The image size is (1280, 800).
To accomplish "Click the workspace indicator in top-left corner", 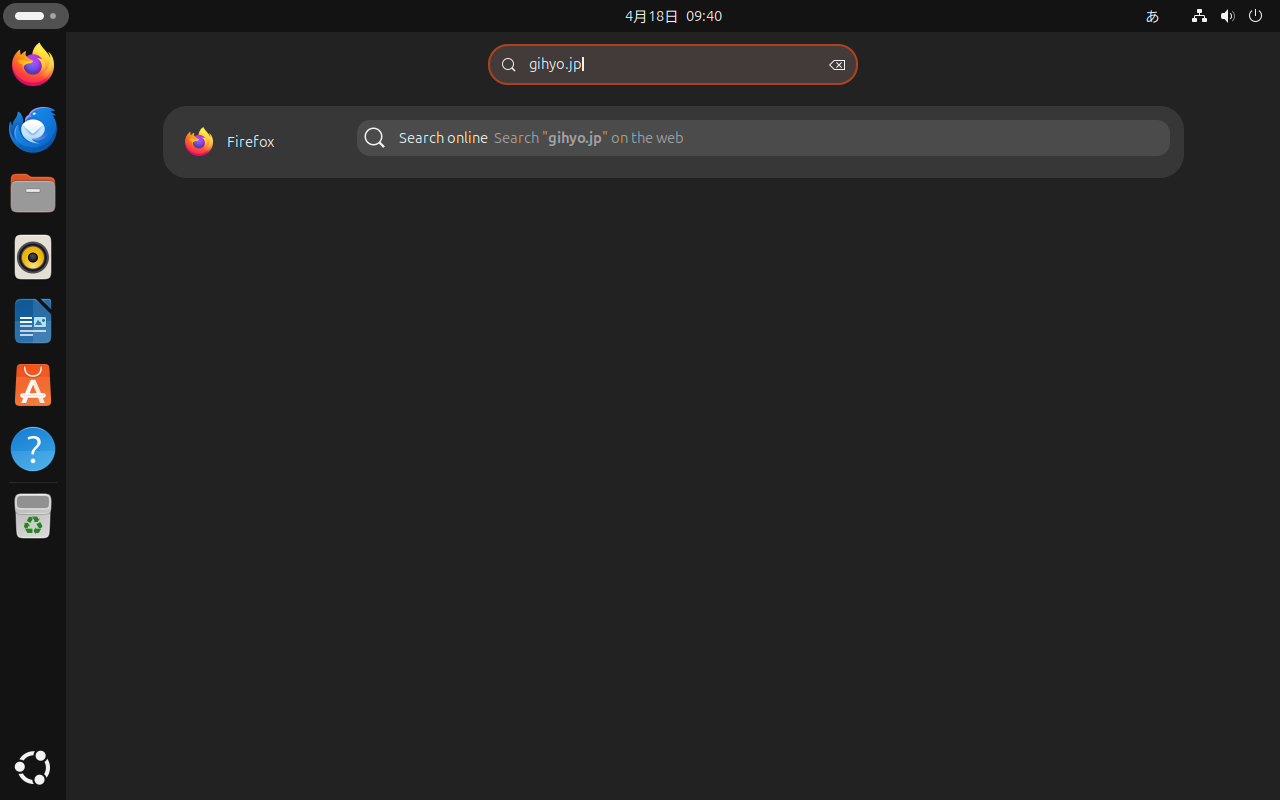I will 36,16.
